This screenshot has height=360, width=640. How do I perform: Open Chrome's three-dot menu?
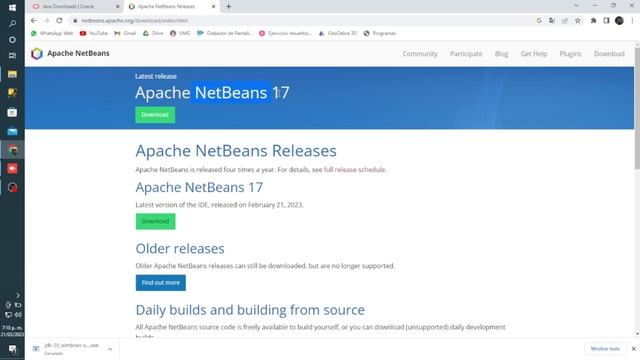coord(632,20)
